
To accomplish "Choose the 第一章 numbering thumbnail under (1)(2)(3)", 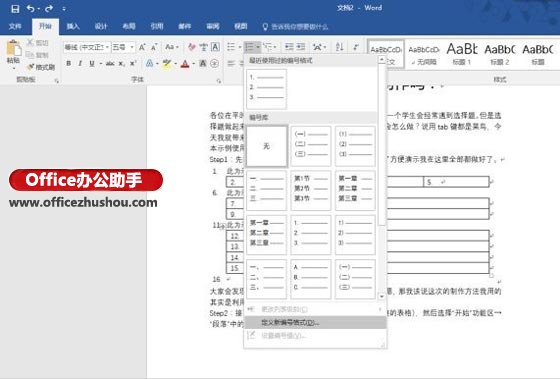I will coord(355,190).
